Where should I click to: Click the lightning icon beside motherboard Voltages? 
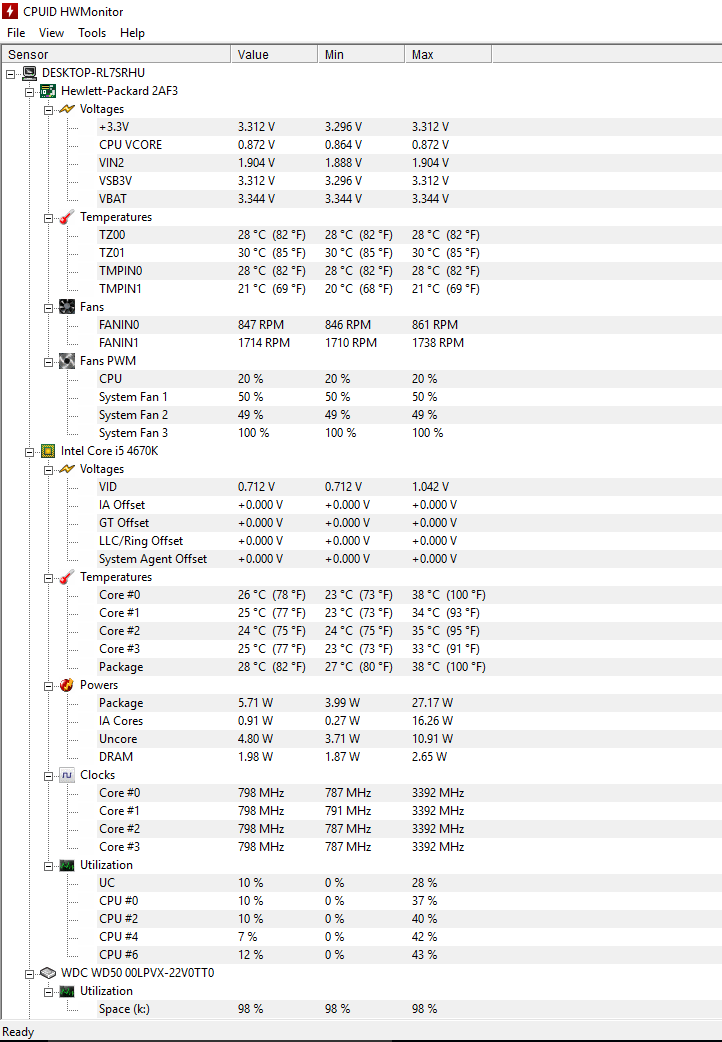coord(66,109)
